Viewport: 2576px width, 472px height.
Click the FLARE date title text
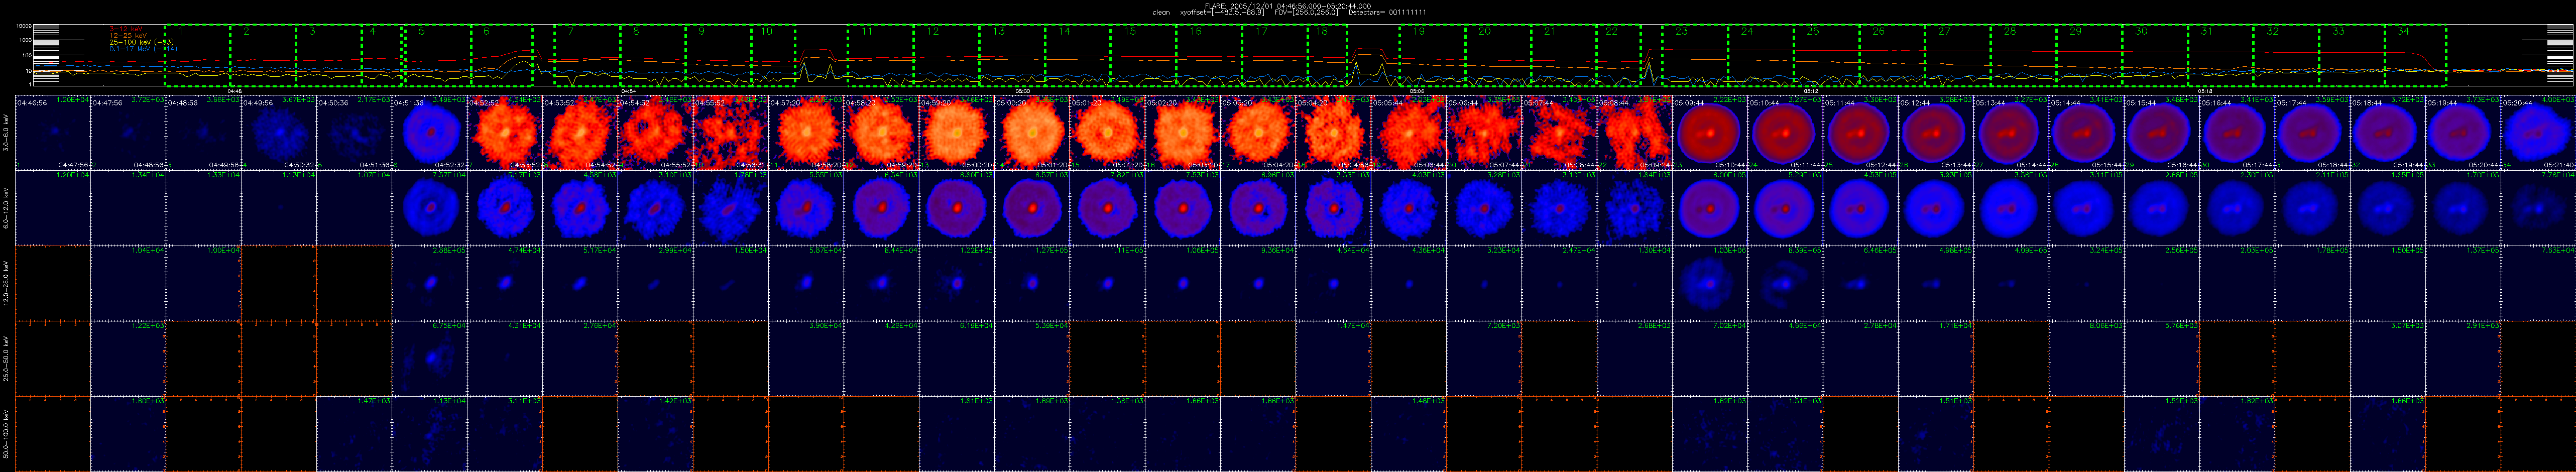[x=1288, y=6]
